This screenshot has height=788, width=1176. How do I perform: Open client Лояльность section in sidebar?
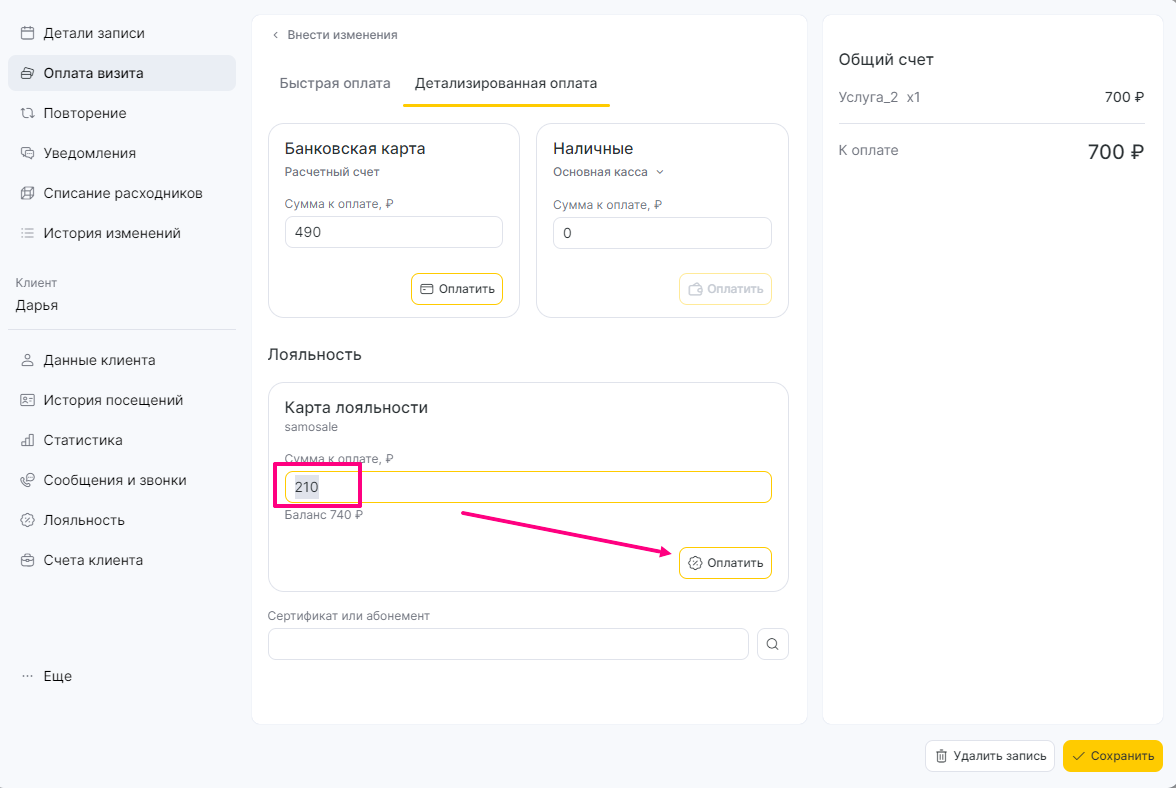122,520
